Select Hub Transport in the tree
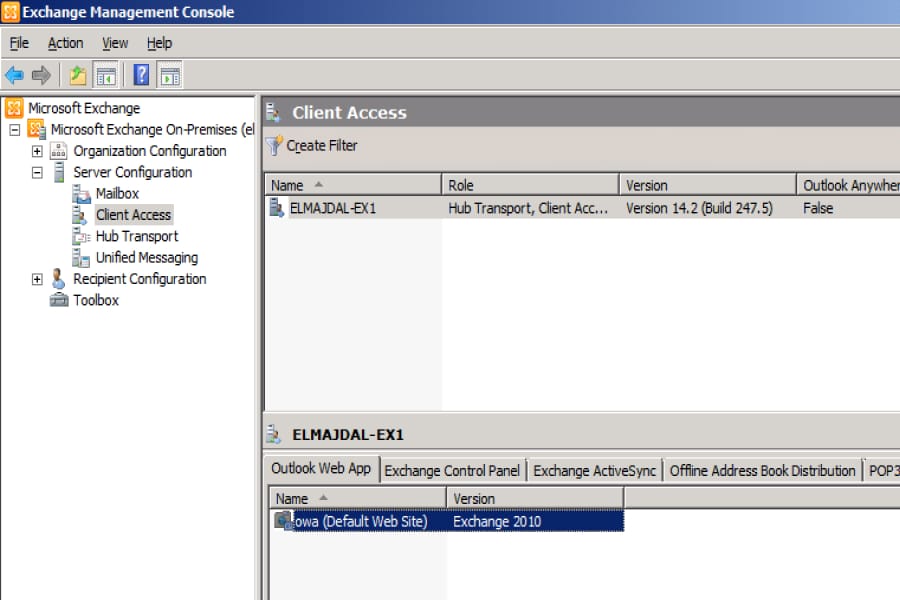This screenshot has width=900, height=600. tap(137, 236)
